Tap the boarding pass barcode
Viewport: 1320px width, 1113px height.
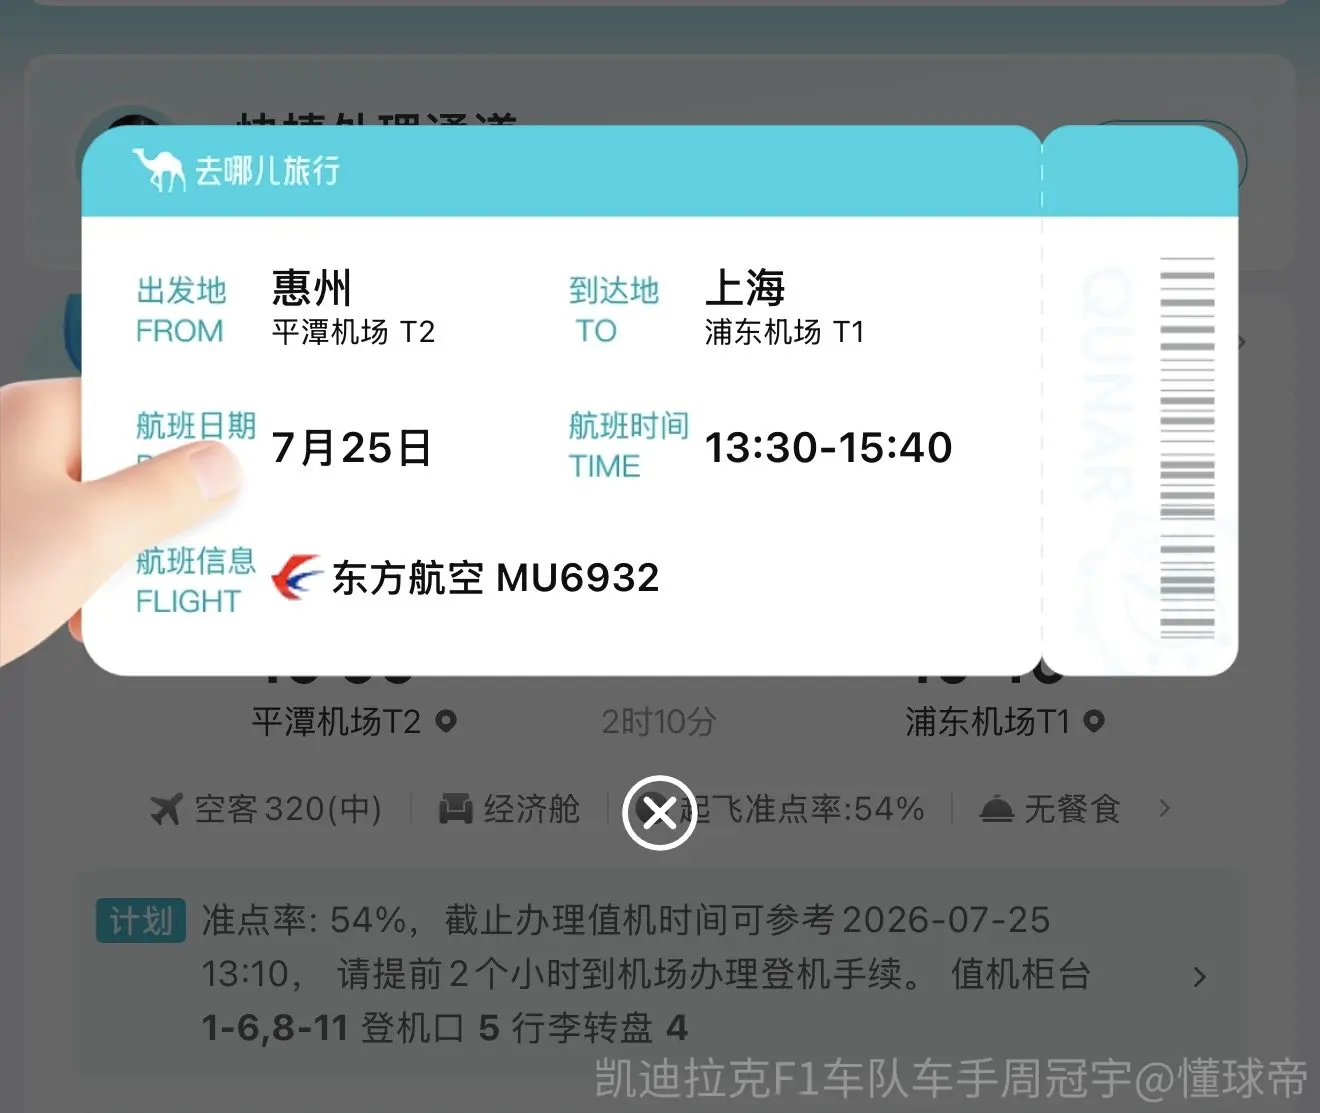tap(1187, 447)
